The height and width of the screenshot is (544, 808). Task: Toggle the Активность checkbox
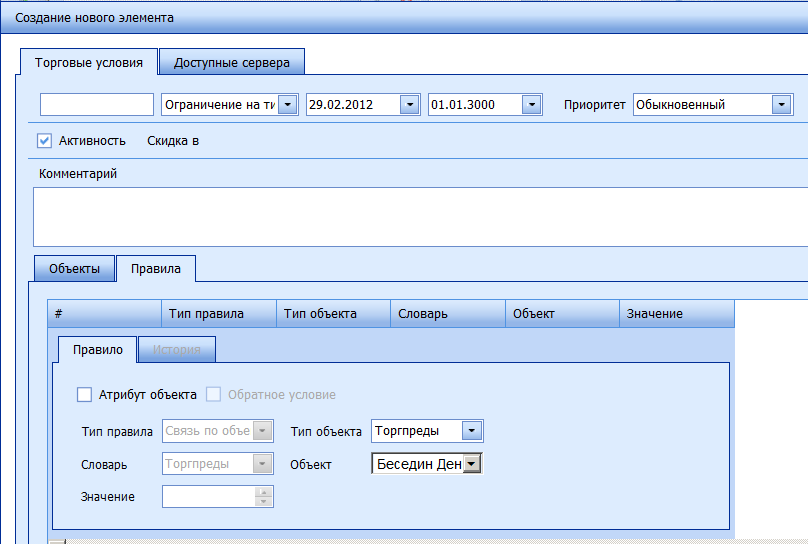point(44,140)
